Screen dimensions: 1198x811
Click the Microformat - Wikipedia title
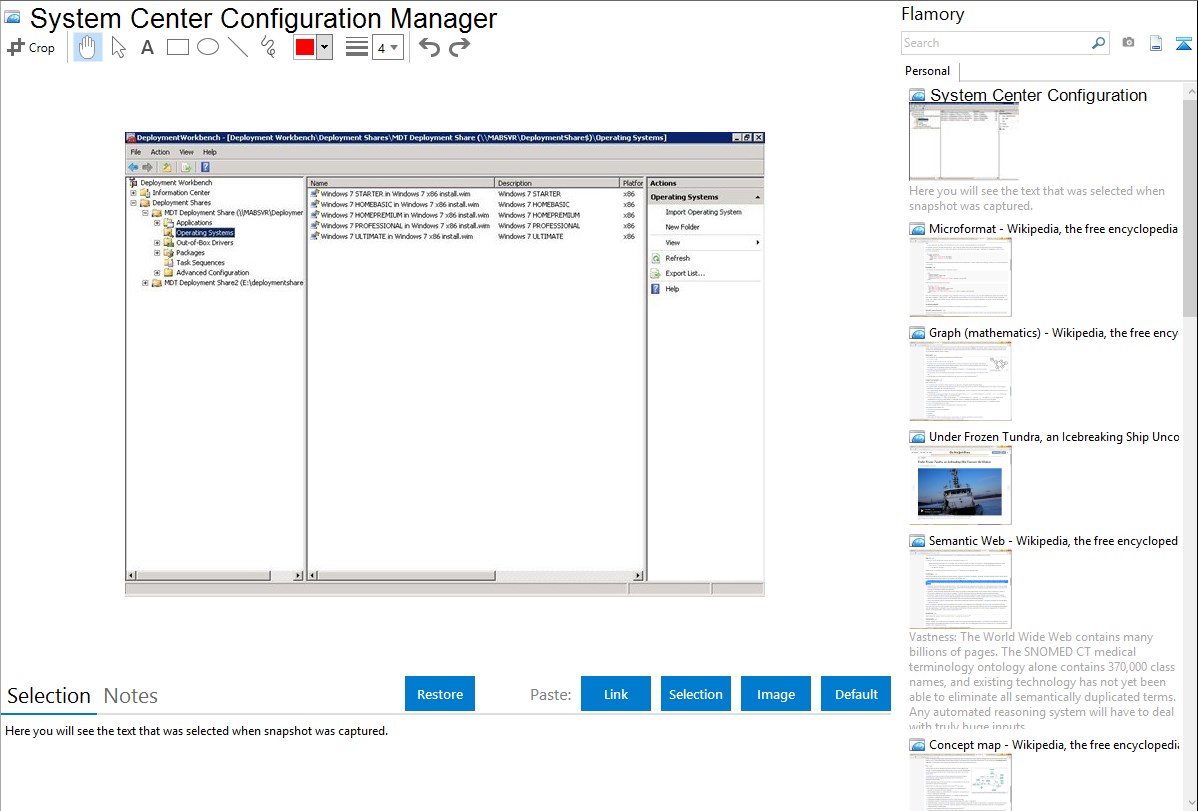coord(1053,229)
